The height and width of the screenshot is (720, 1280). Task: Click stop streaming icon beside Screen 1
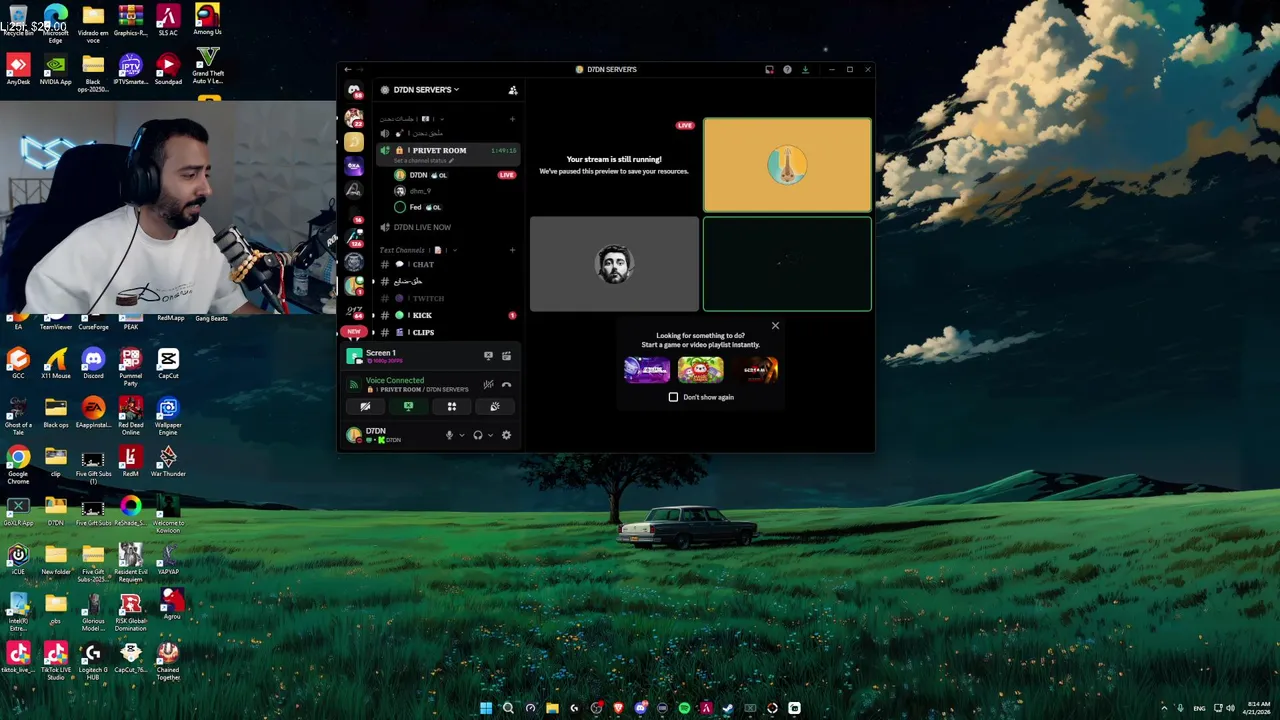tap(488, 355)
